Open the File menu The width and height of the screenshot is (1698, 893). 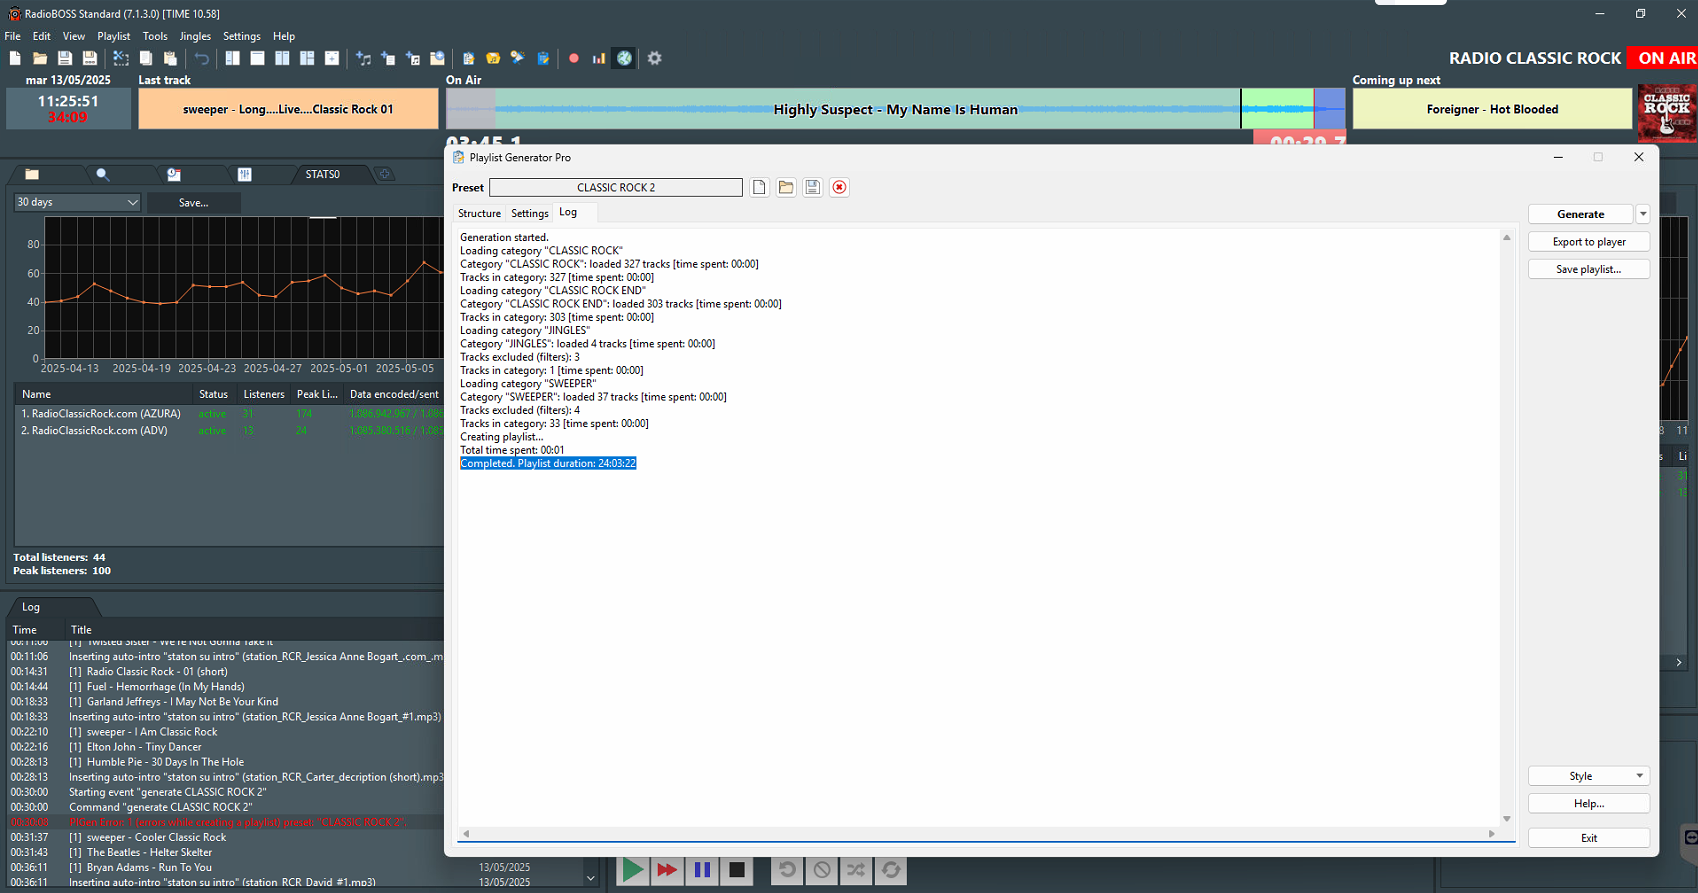(x=13, y=36)
